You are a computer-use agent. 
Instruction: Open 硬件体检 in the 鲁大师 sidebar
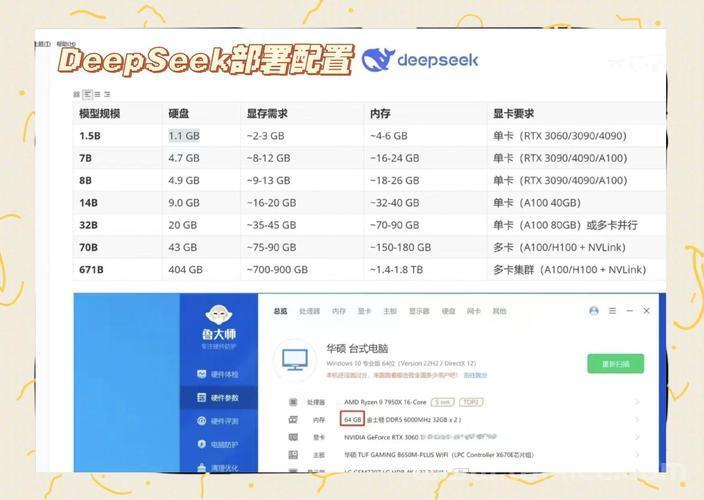pyautogui.click(x=218, y=374)
